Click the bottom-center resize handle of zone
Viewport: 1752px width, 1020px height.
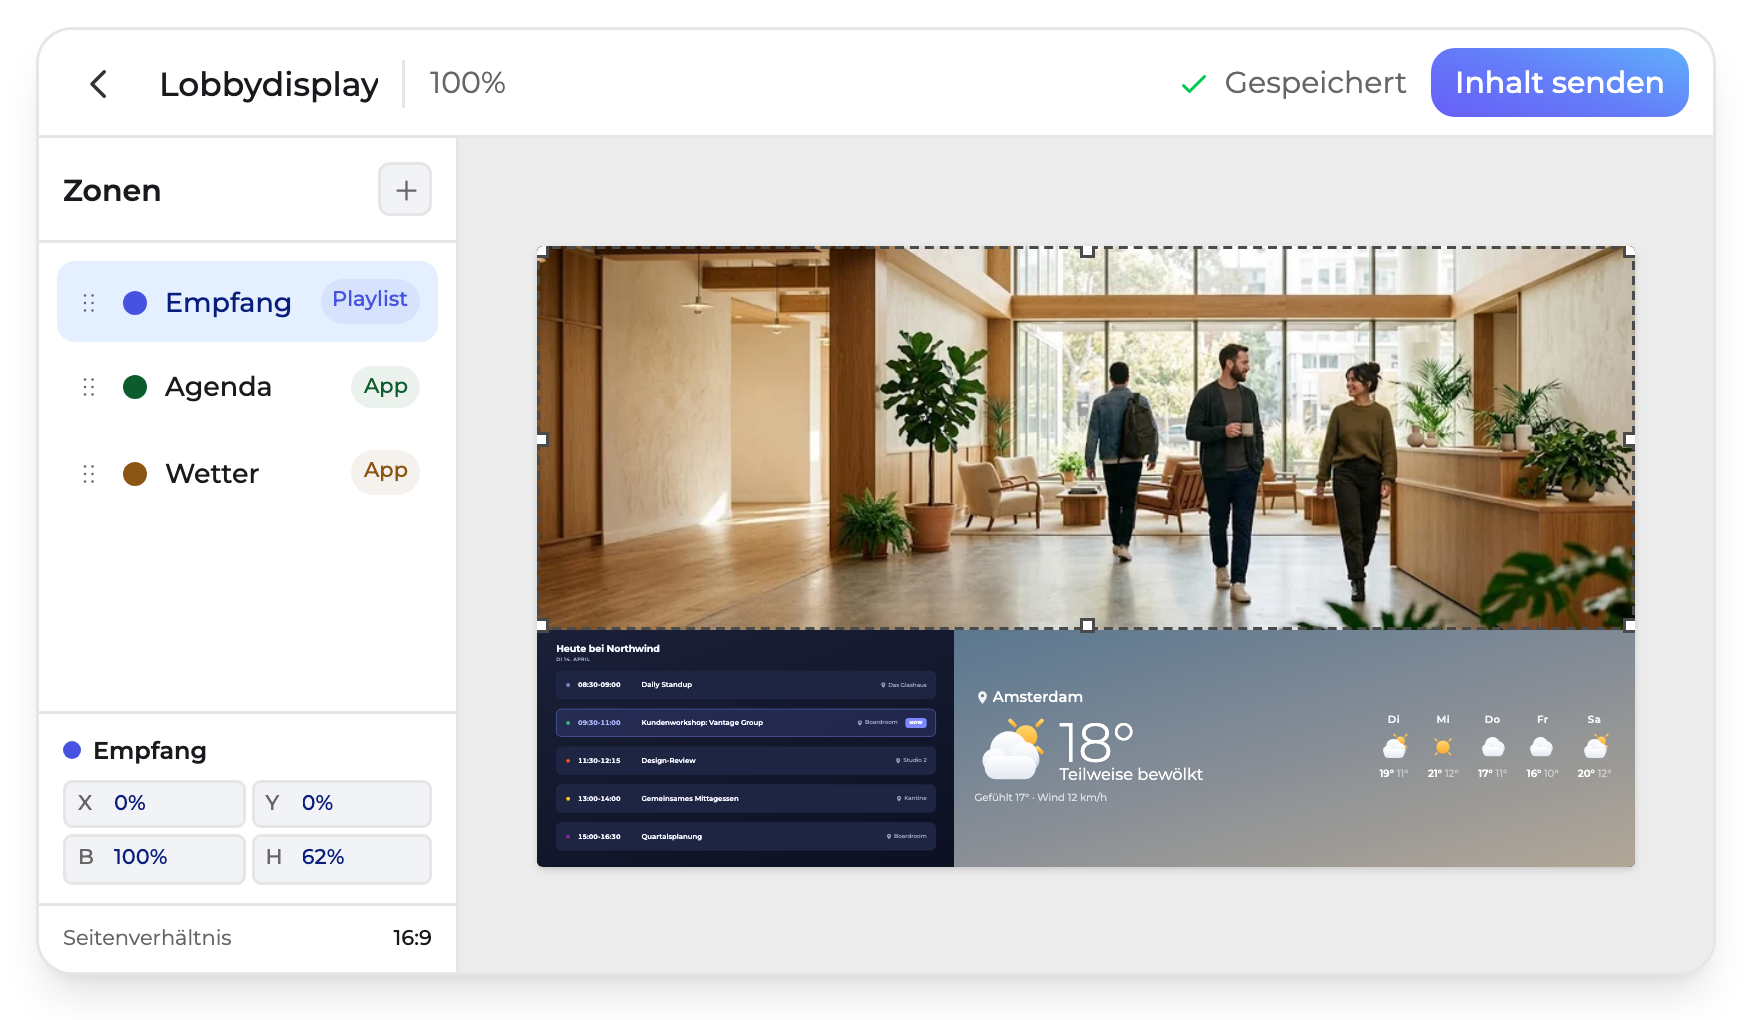click(x=1087, y=625)
